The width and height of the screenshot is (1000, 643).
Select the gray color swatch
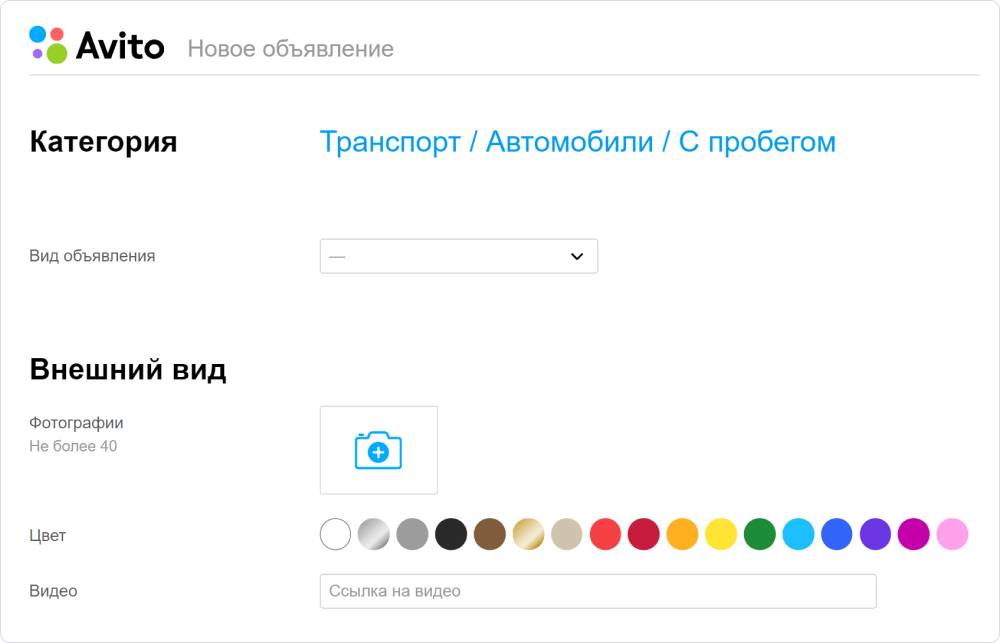tap(413, 534)
